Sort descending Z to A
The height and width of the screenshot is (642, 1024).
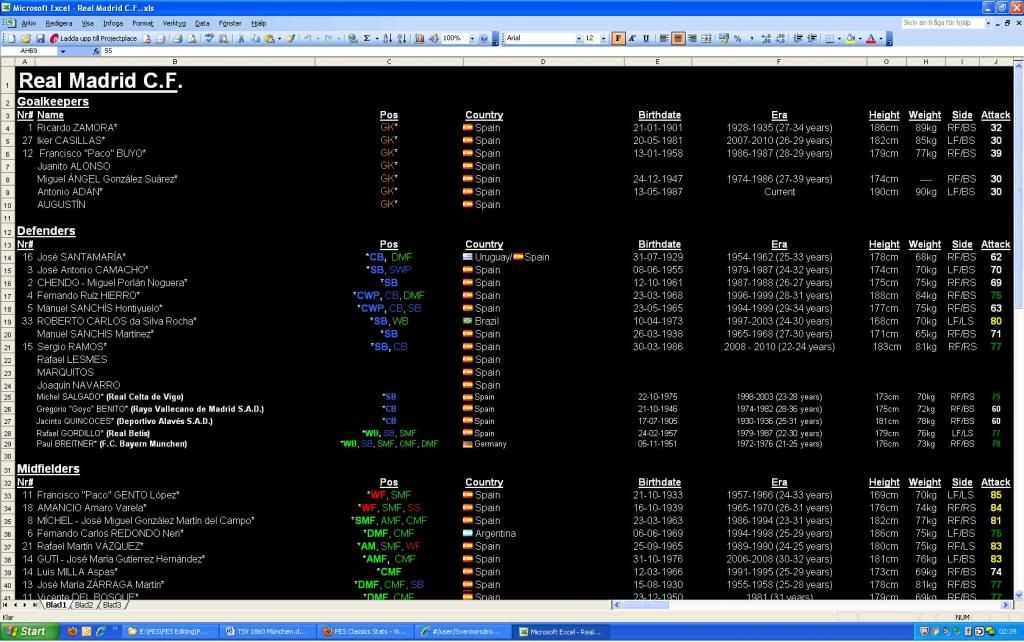pyautogui.click(x=402, y=39)
